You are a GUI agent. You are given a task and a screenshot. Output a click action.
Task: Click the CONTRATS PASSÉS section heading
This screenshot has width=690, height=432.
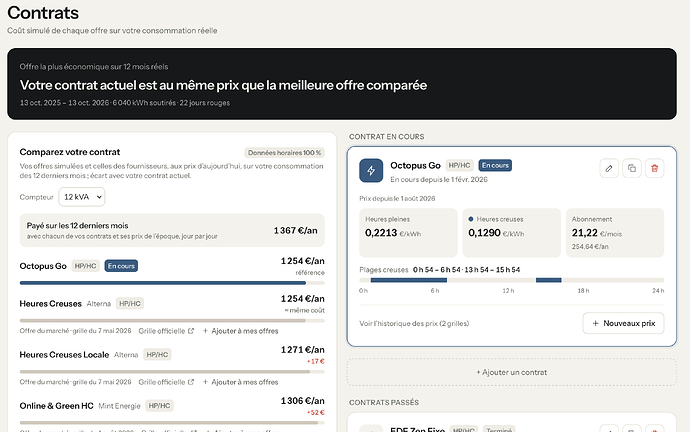tap(384, 403)
